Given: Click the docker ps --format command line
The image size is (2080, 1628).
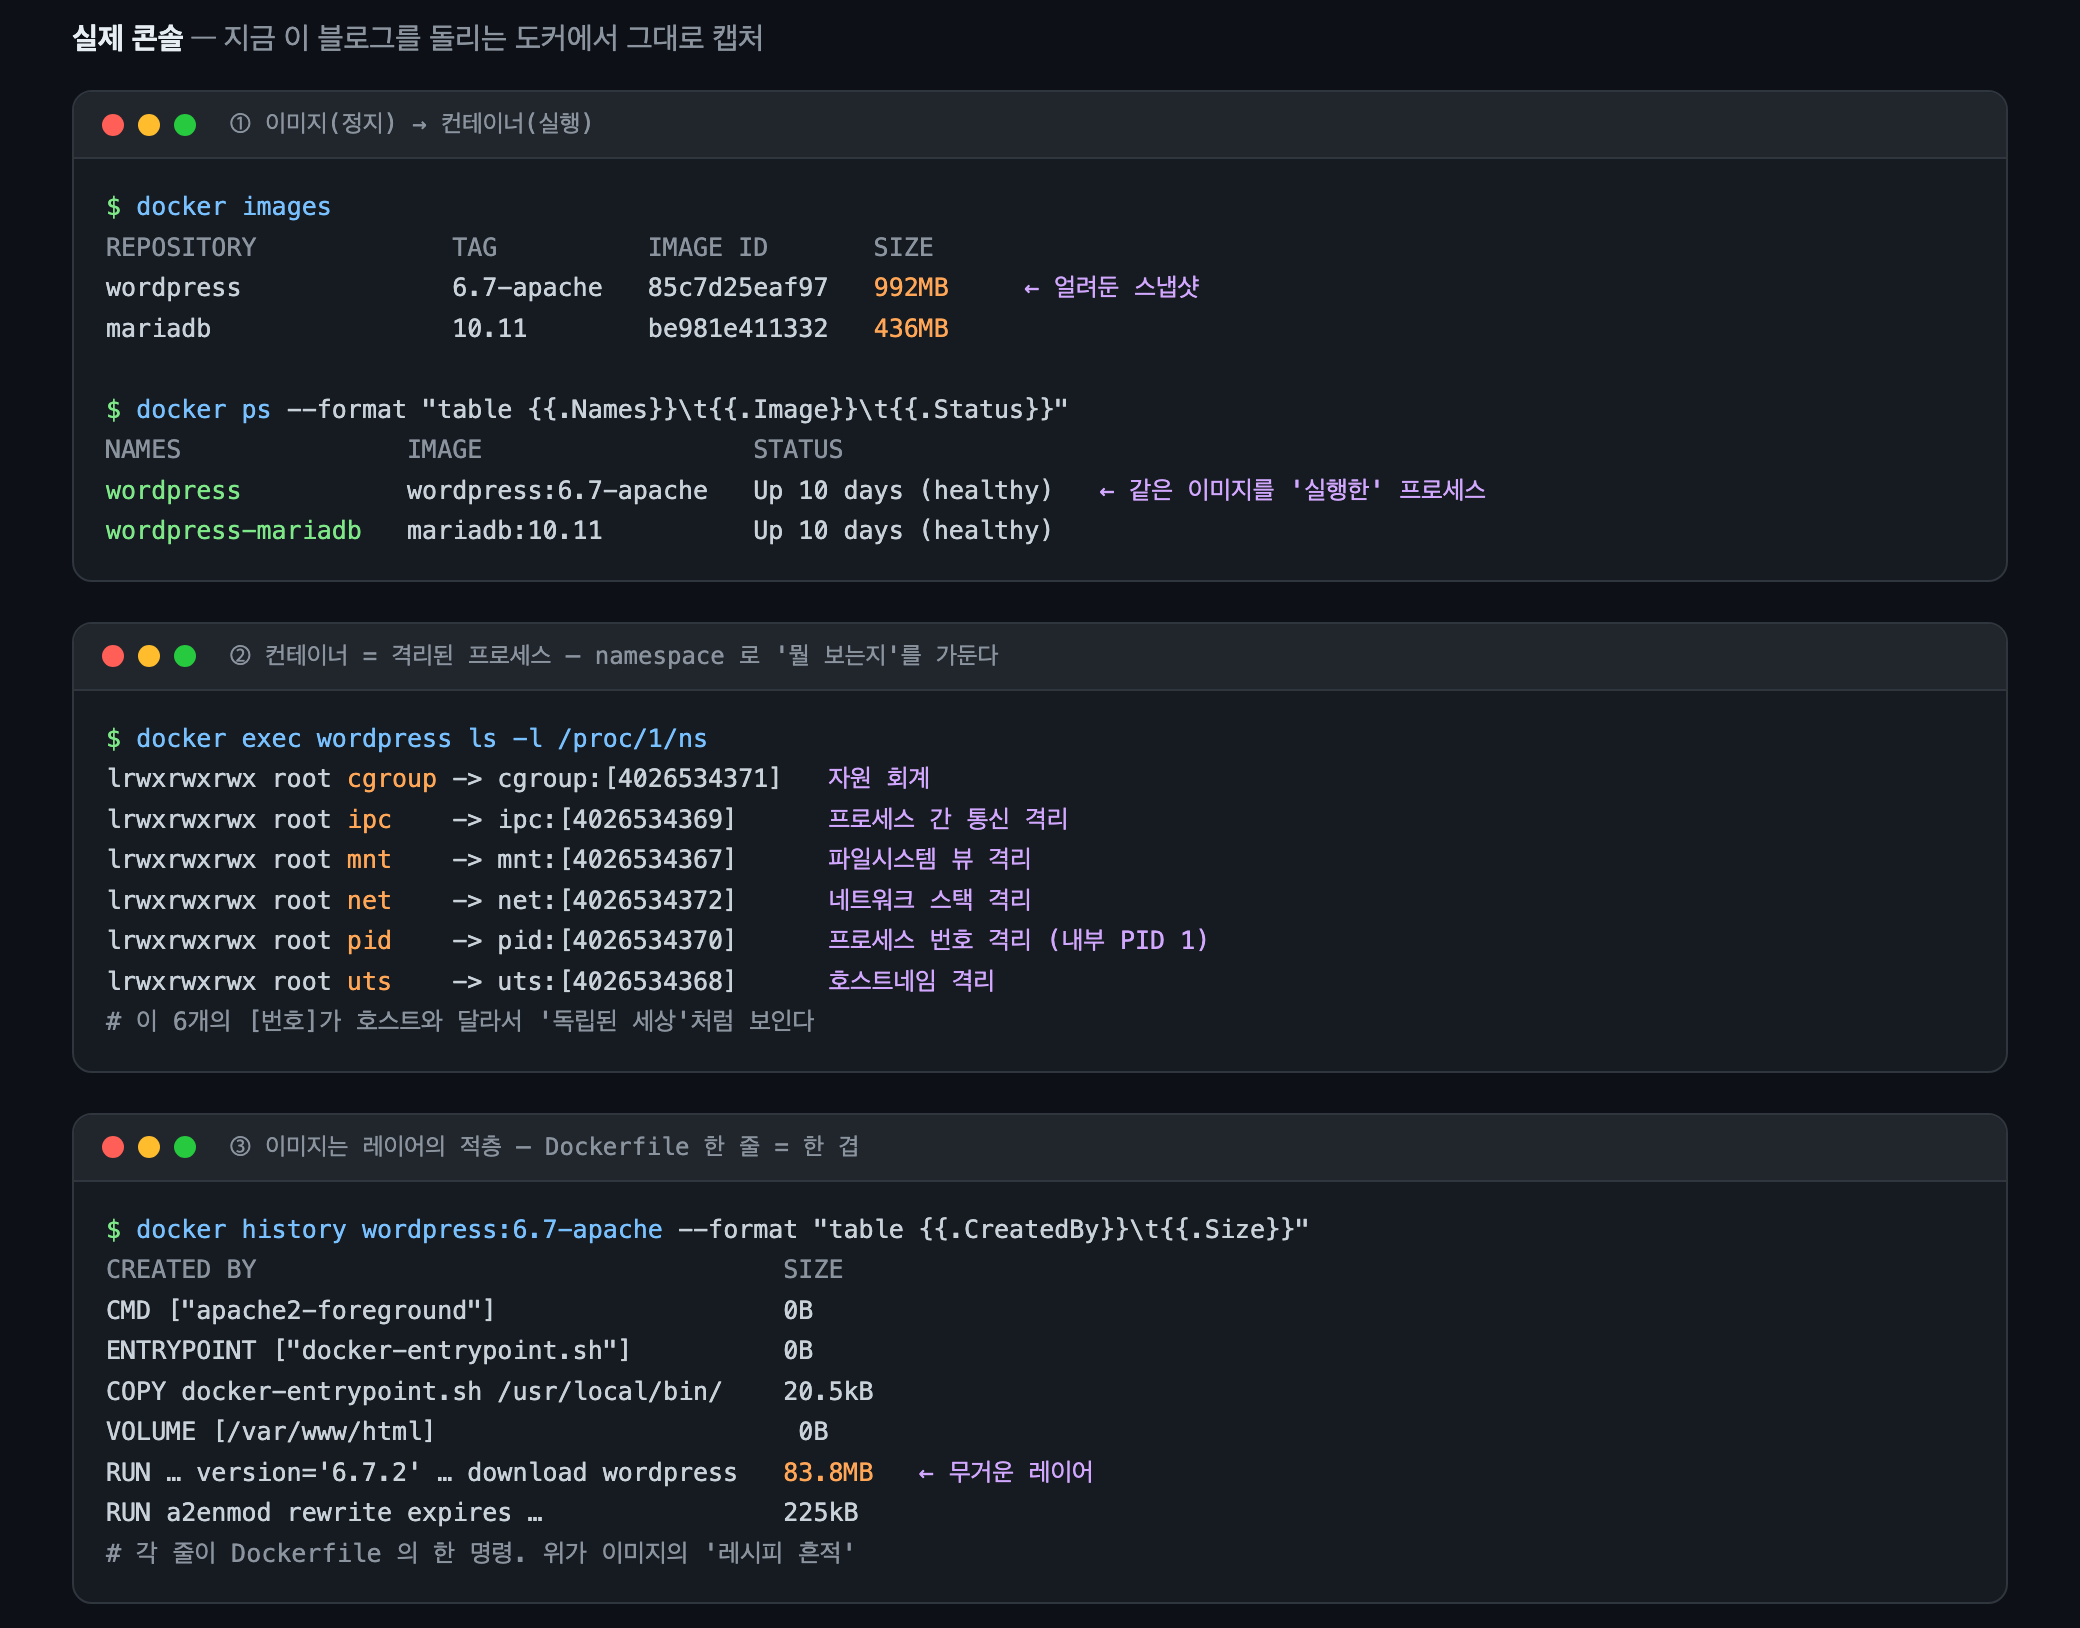Looking at the screenshot, I should (x=587, y=409).
